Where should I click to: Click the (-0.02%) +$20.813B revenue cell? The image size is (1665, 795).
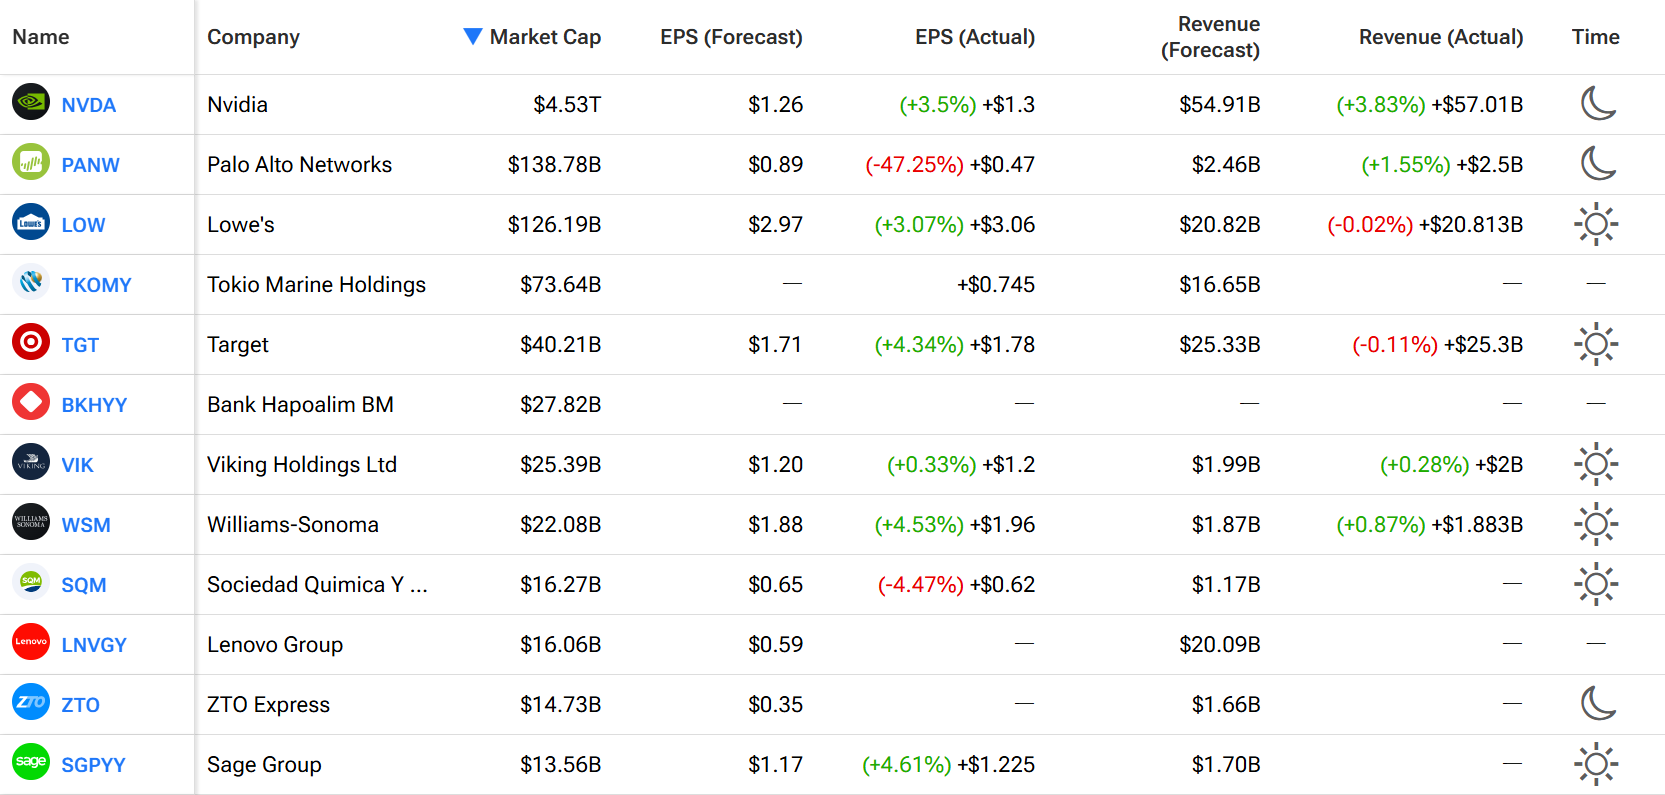tap(1425, 225)
